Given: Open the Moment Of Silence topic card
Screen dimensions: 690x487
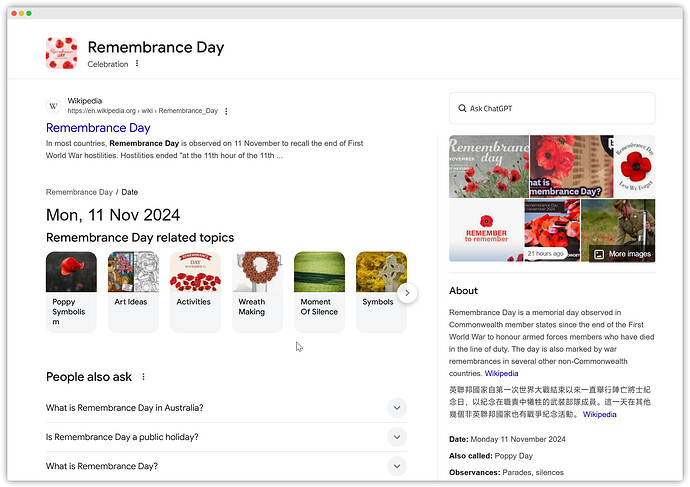Looking at the screenshot, I should tap(319, 292).
